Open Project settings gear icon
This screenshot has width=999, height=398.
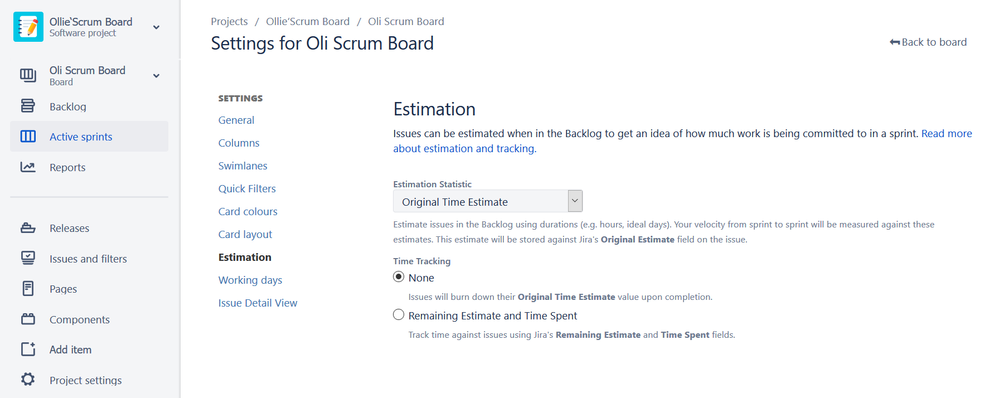[28, 380]
